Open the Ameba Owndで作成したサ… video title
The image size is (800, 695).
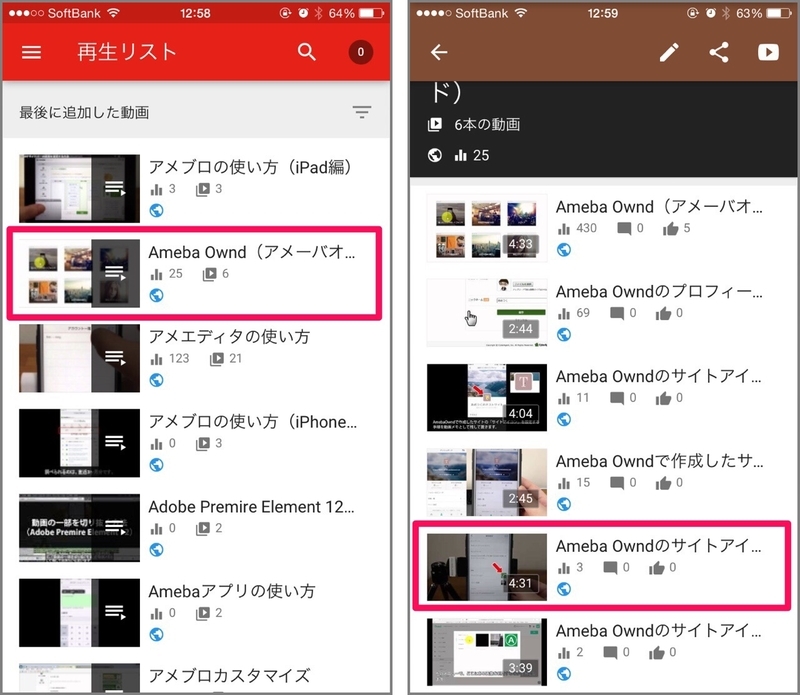point(660,461)
